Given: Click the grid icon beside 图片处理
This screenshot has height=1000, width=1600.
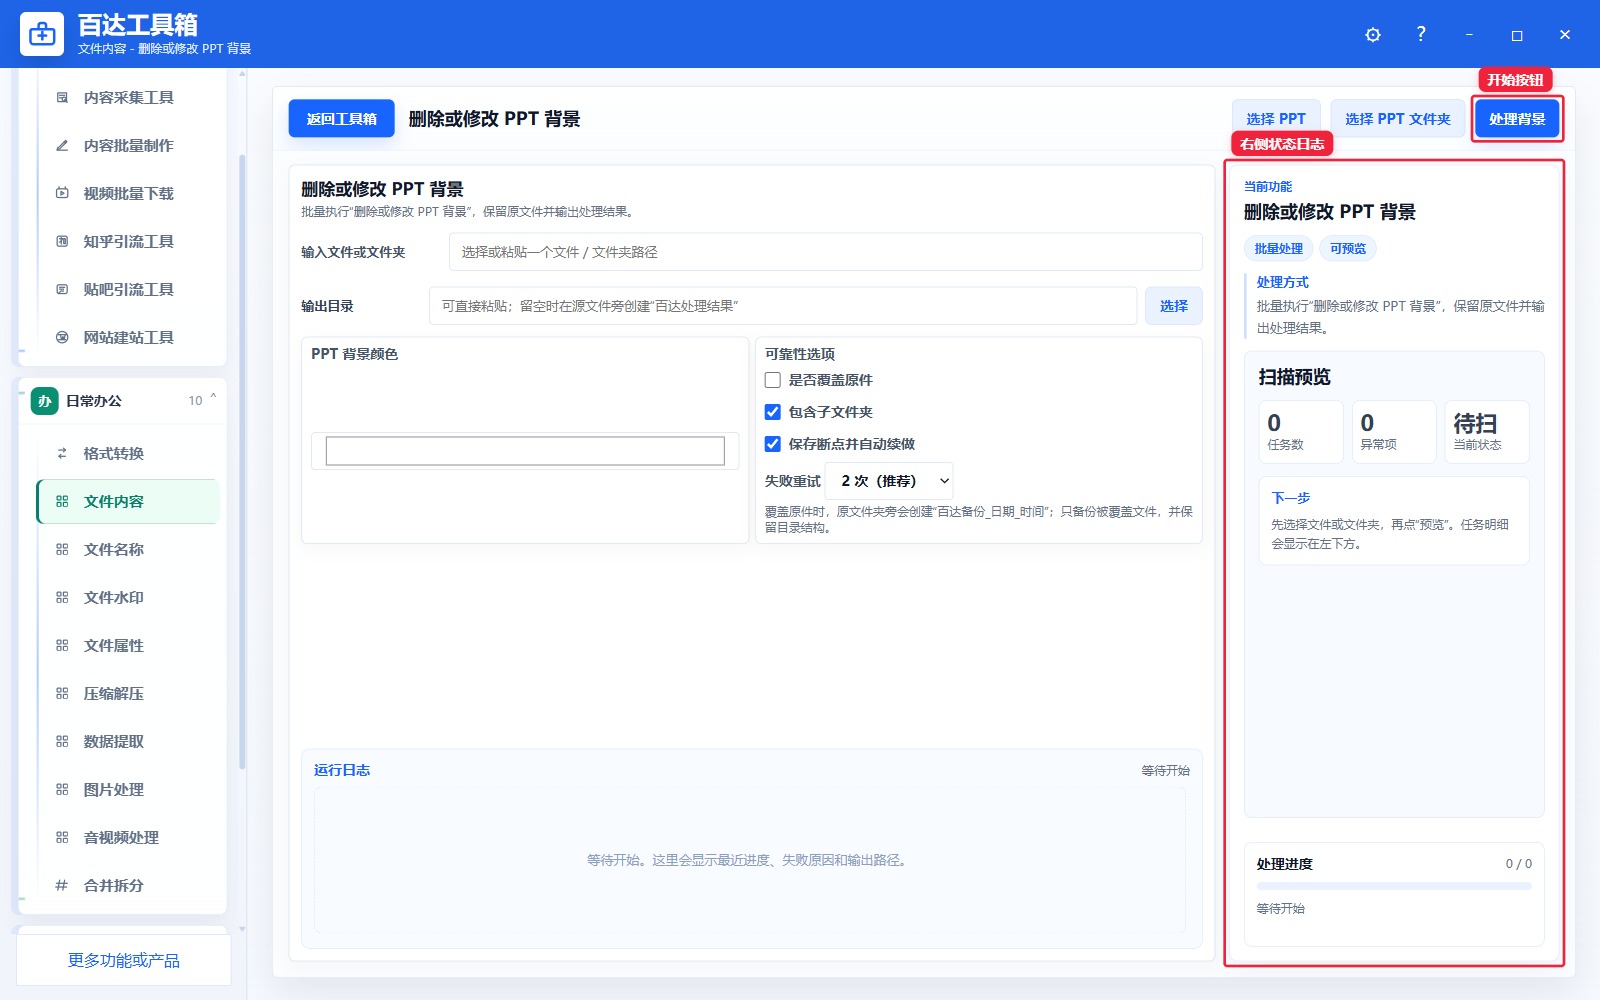Looking at the screenshot, I should (x=62, y=790).
